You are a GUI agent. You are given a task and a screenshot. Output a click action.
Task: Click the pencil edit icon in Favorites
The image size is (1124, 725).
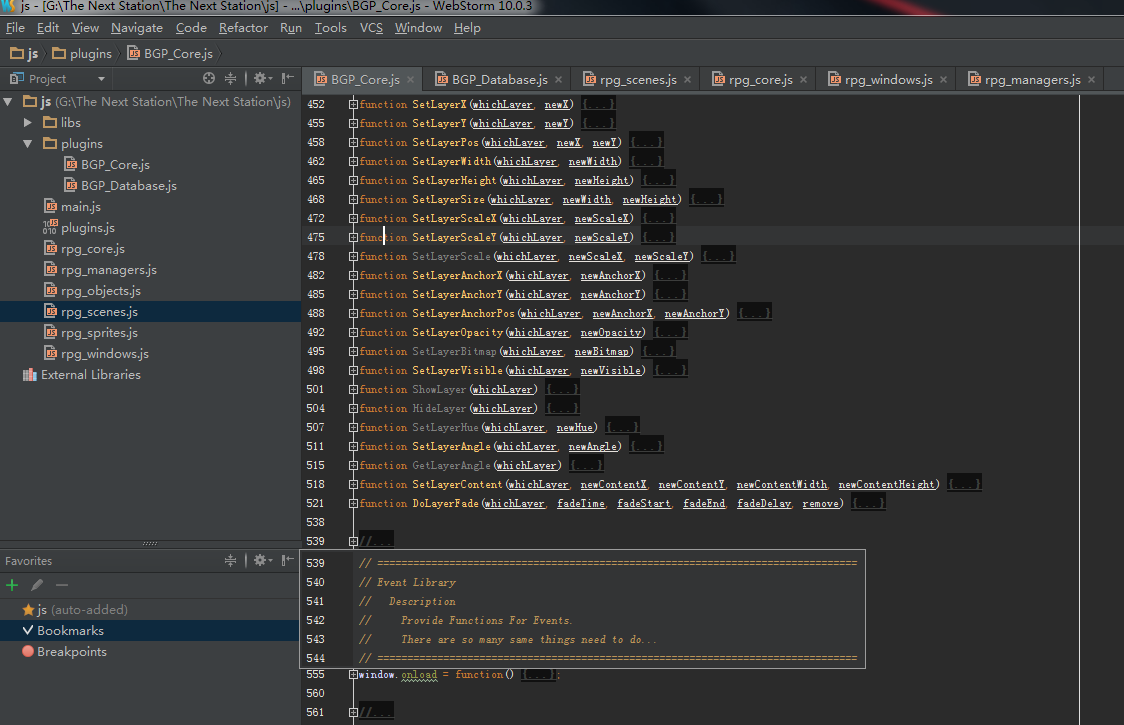37,585
